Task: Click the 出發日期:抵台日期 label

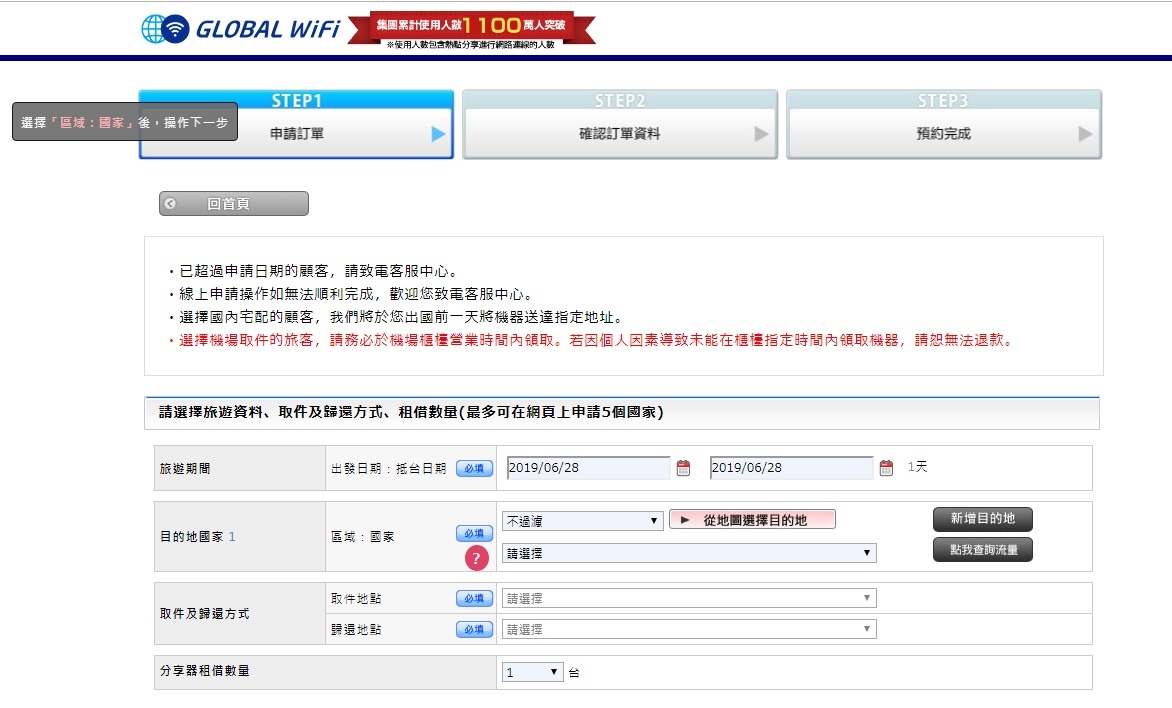Action: 389,469
